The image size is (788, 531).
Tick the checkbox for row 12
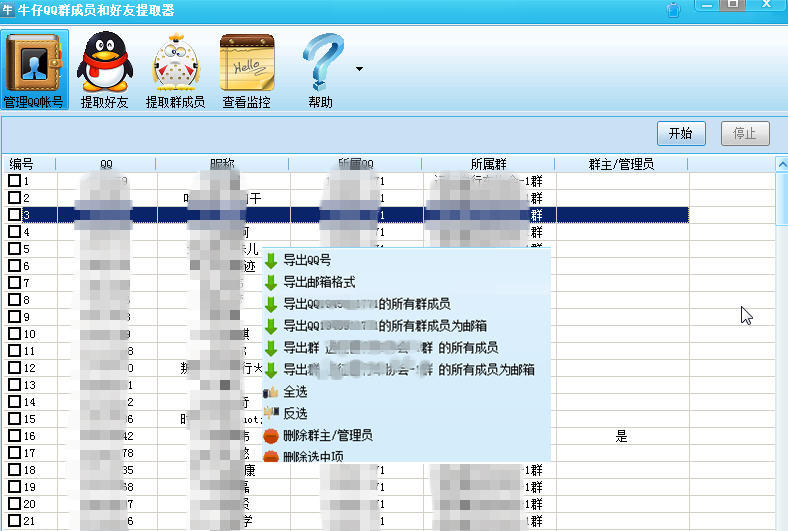coord(15,368)
